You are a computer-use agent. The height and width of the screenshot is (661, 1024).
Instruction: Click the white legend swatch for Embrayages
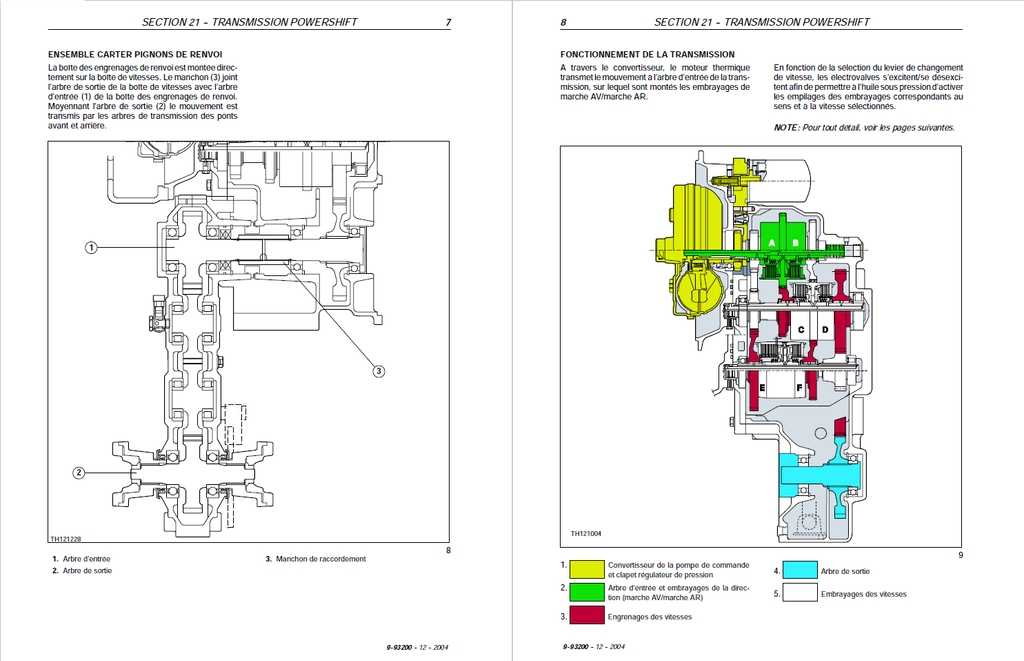point(799,592)
